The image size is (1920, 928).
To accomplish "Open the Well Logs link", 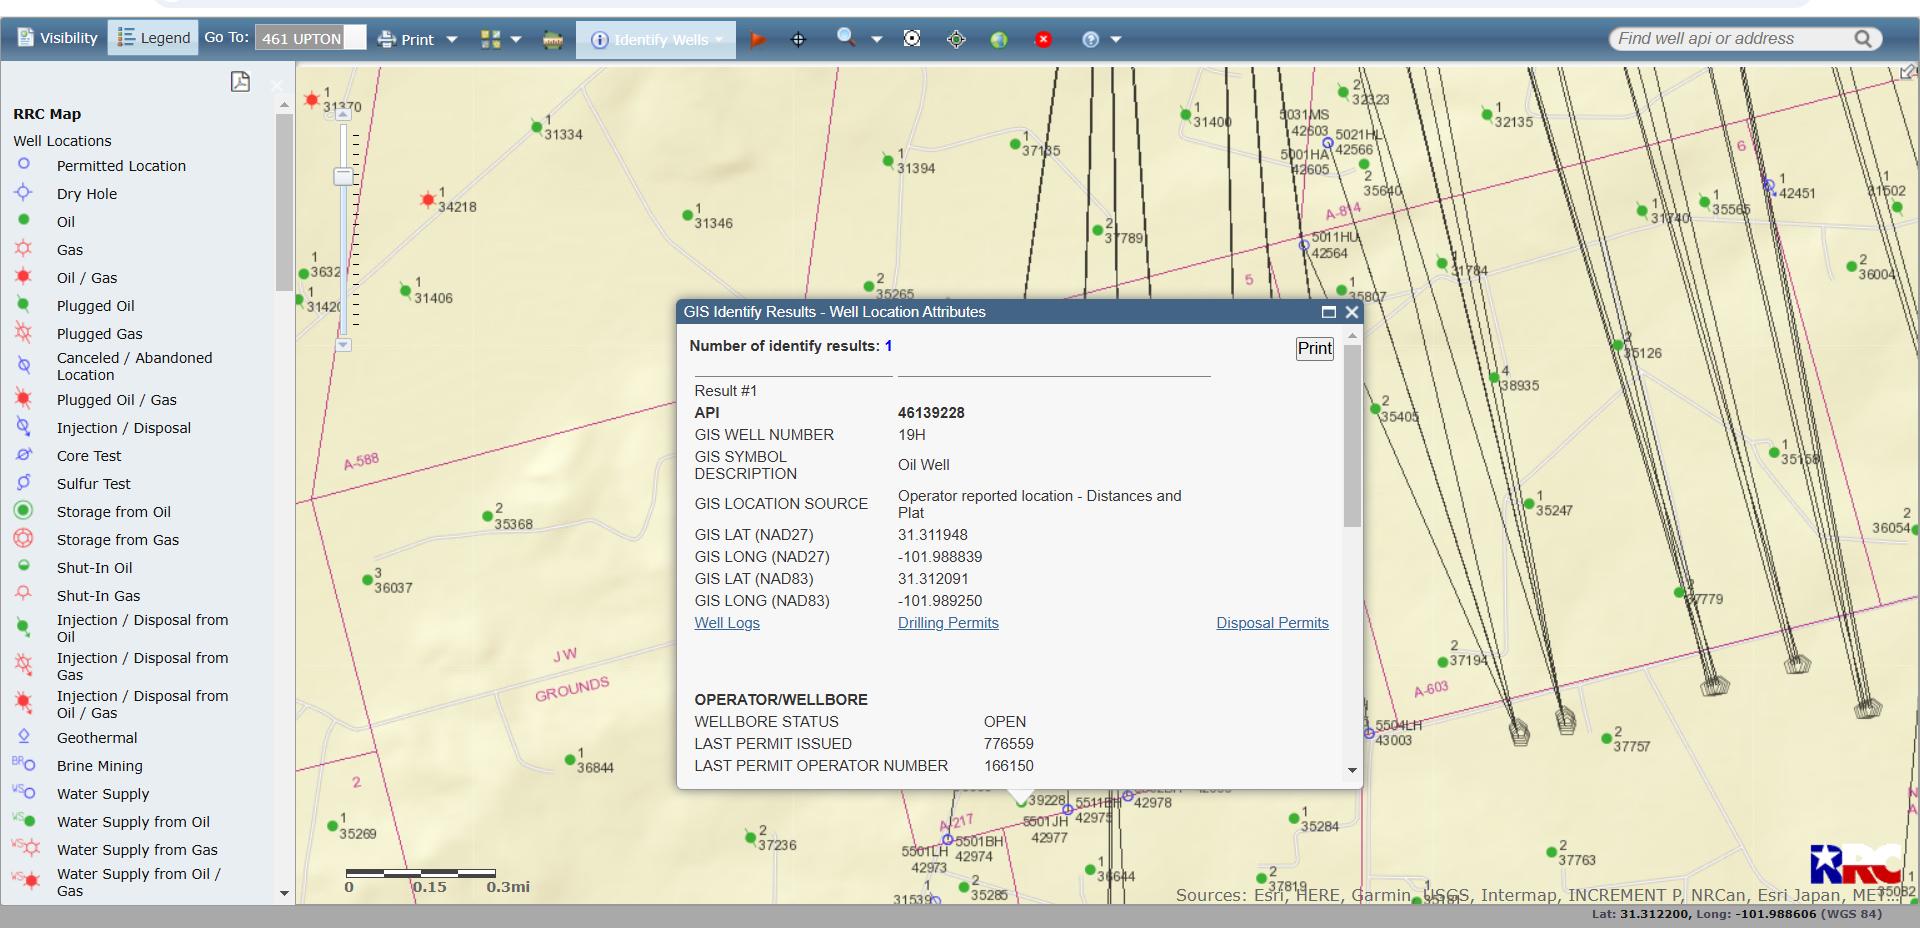I will click(727, 623).
